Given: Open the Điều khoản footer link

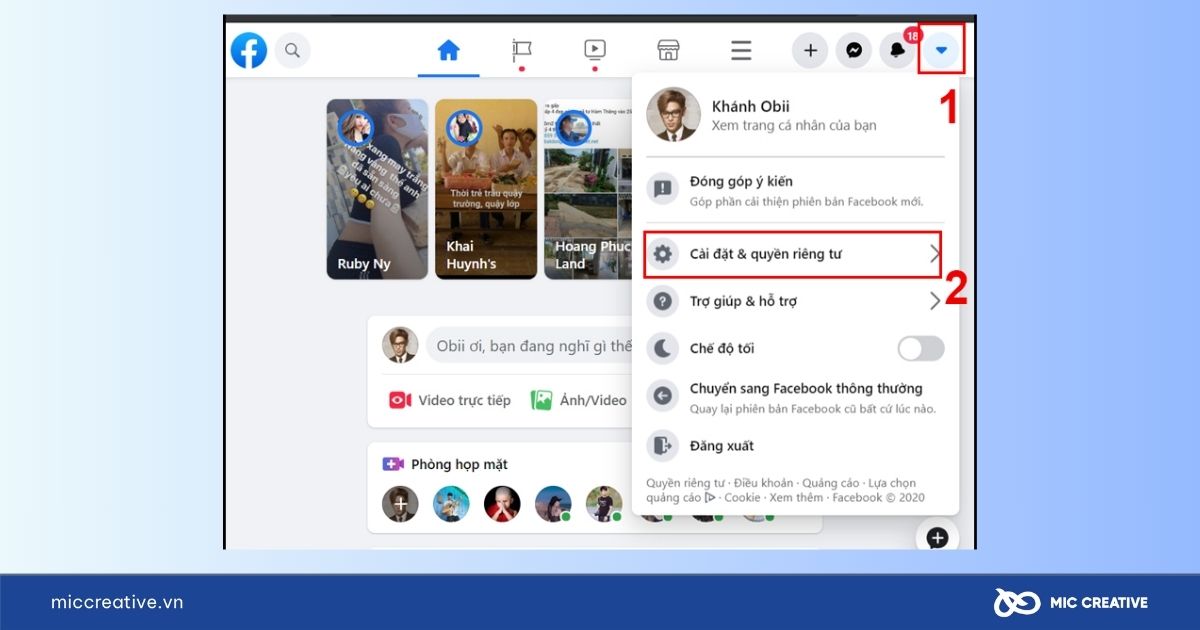Looking at the screenshot, I should [x=762, y=483].
